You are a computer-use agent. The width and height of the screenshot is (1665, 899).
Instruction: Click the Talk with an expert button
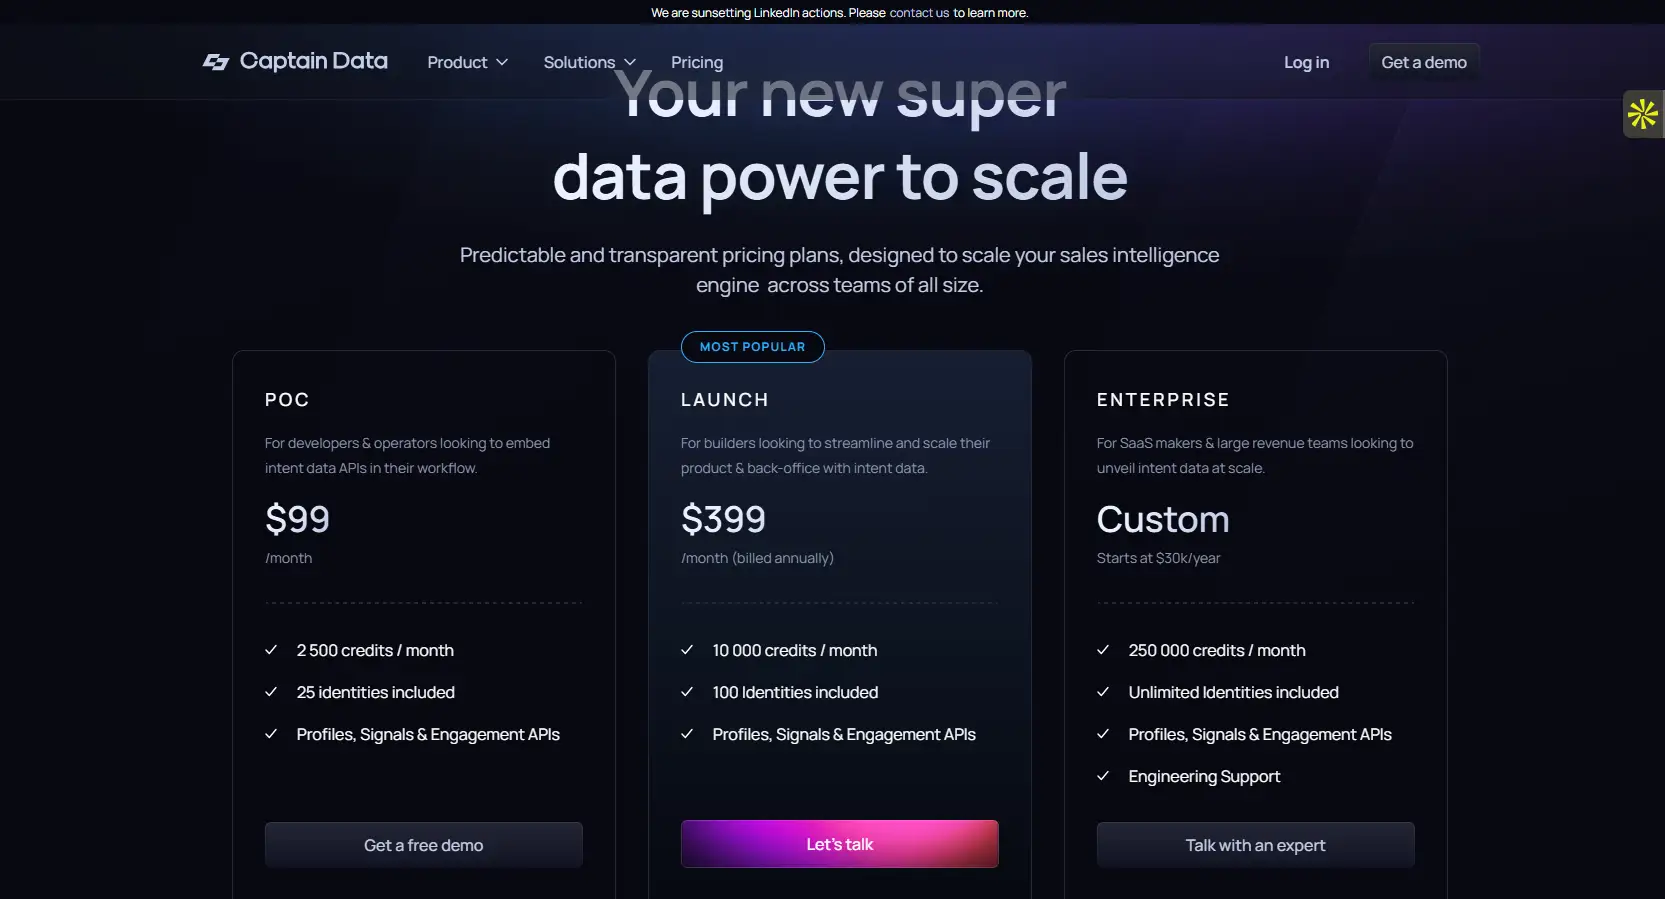[x=1255, y=845]
